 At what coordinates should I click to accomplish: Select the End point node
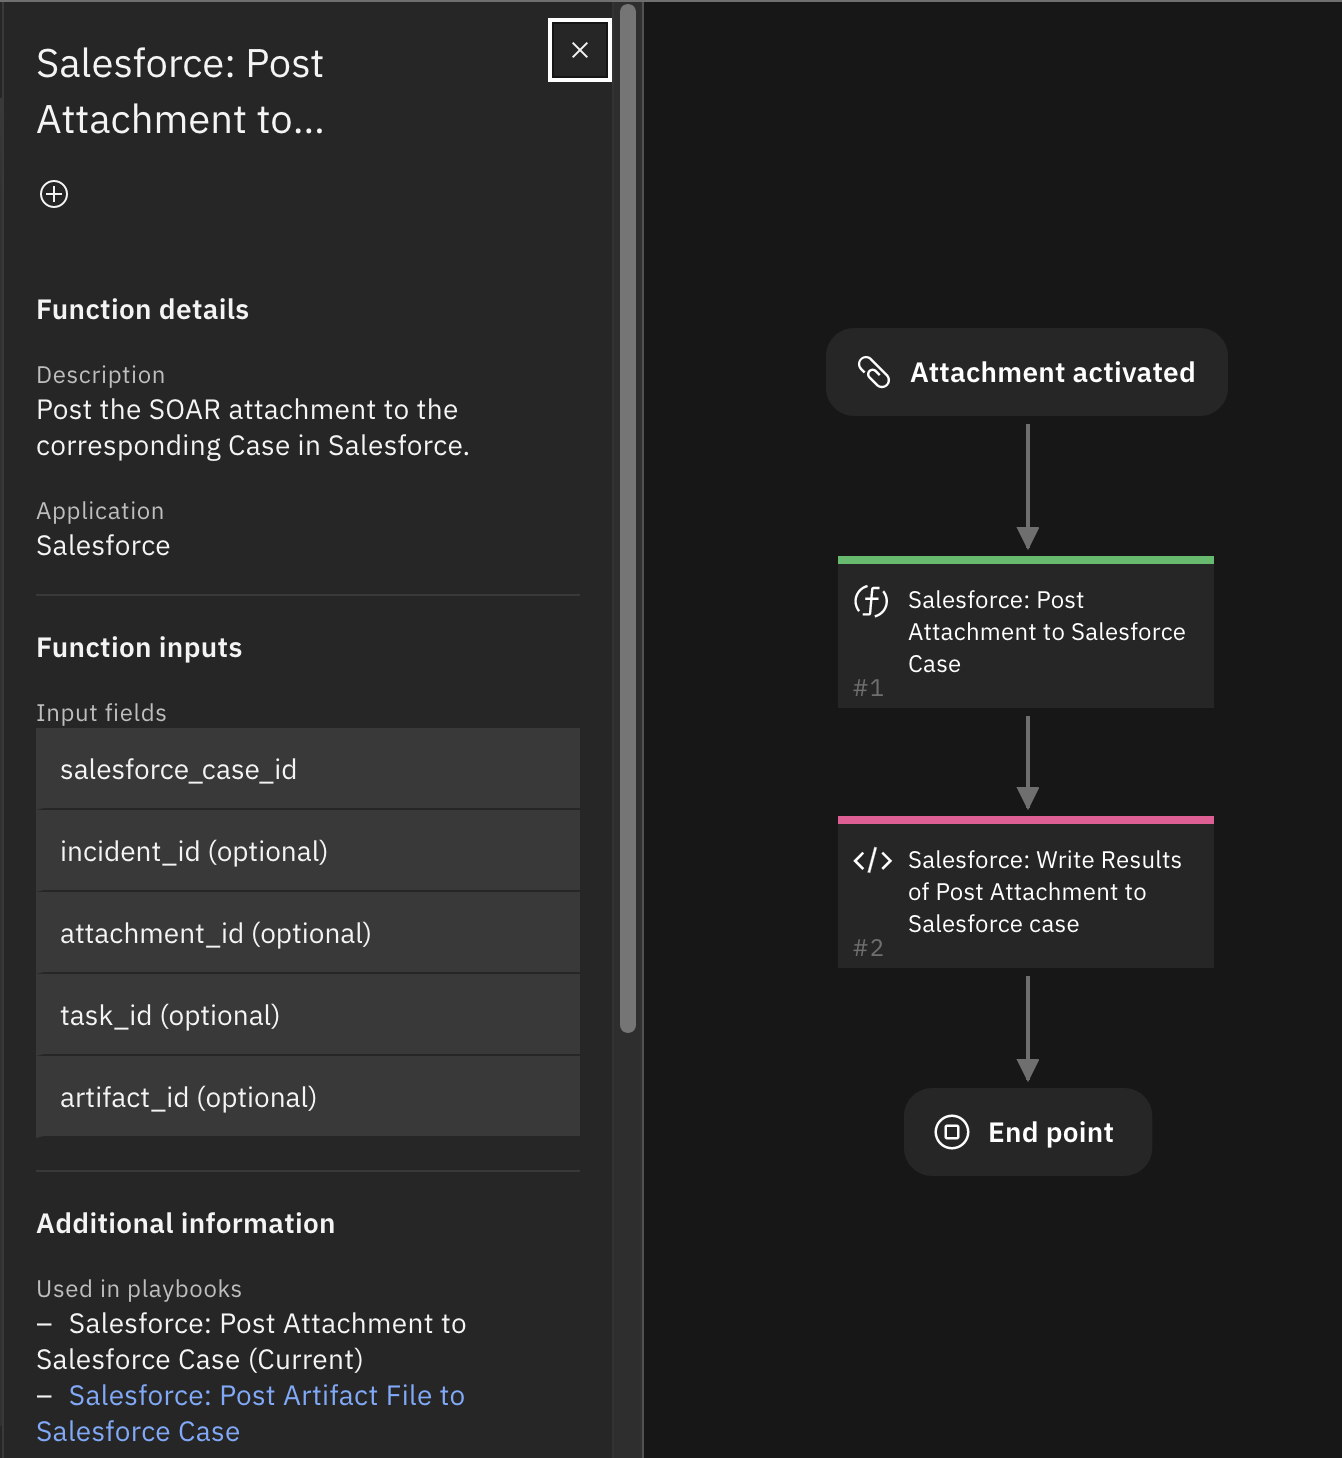click(1027, 1132)
